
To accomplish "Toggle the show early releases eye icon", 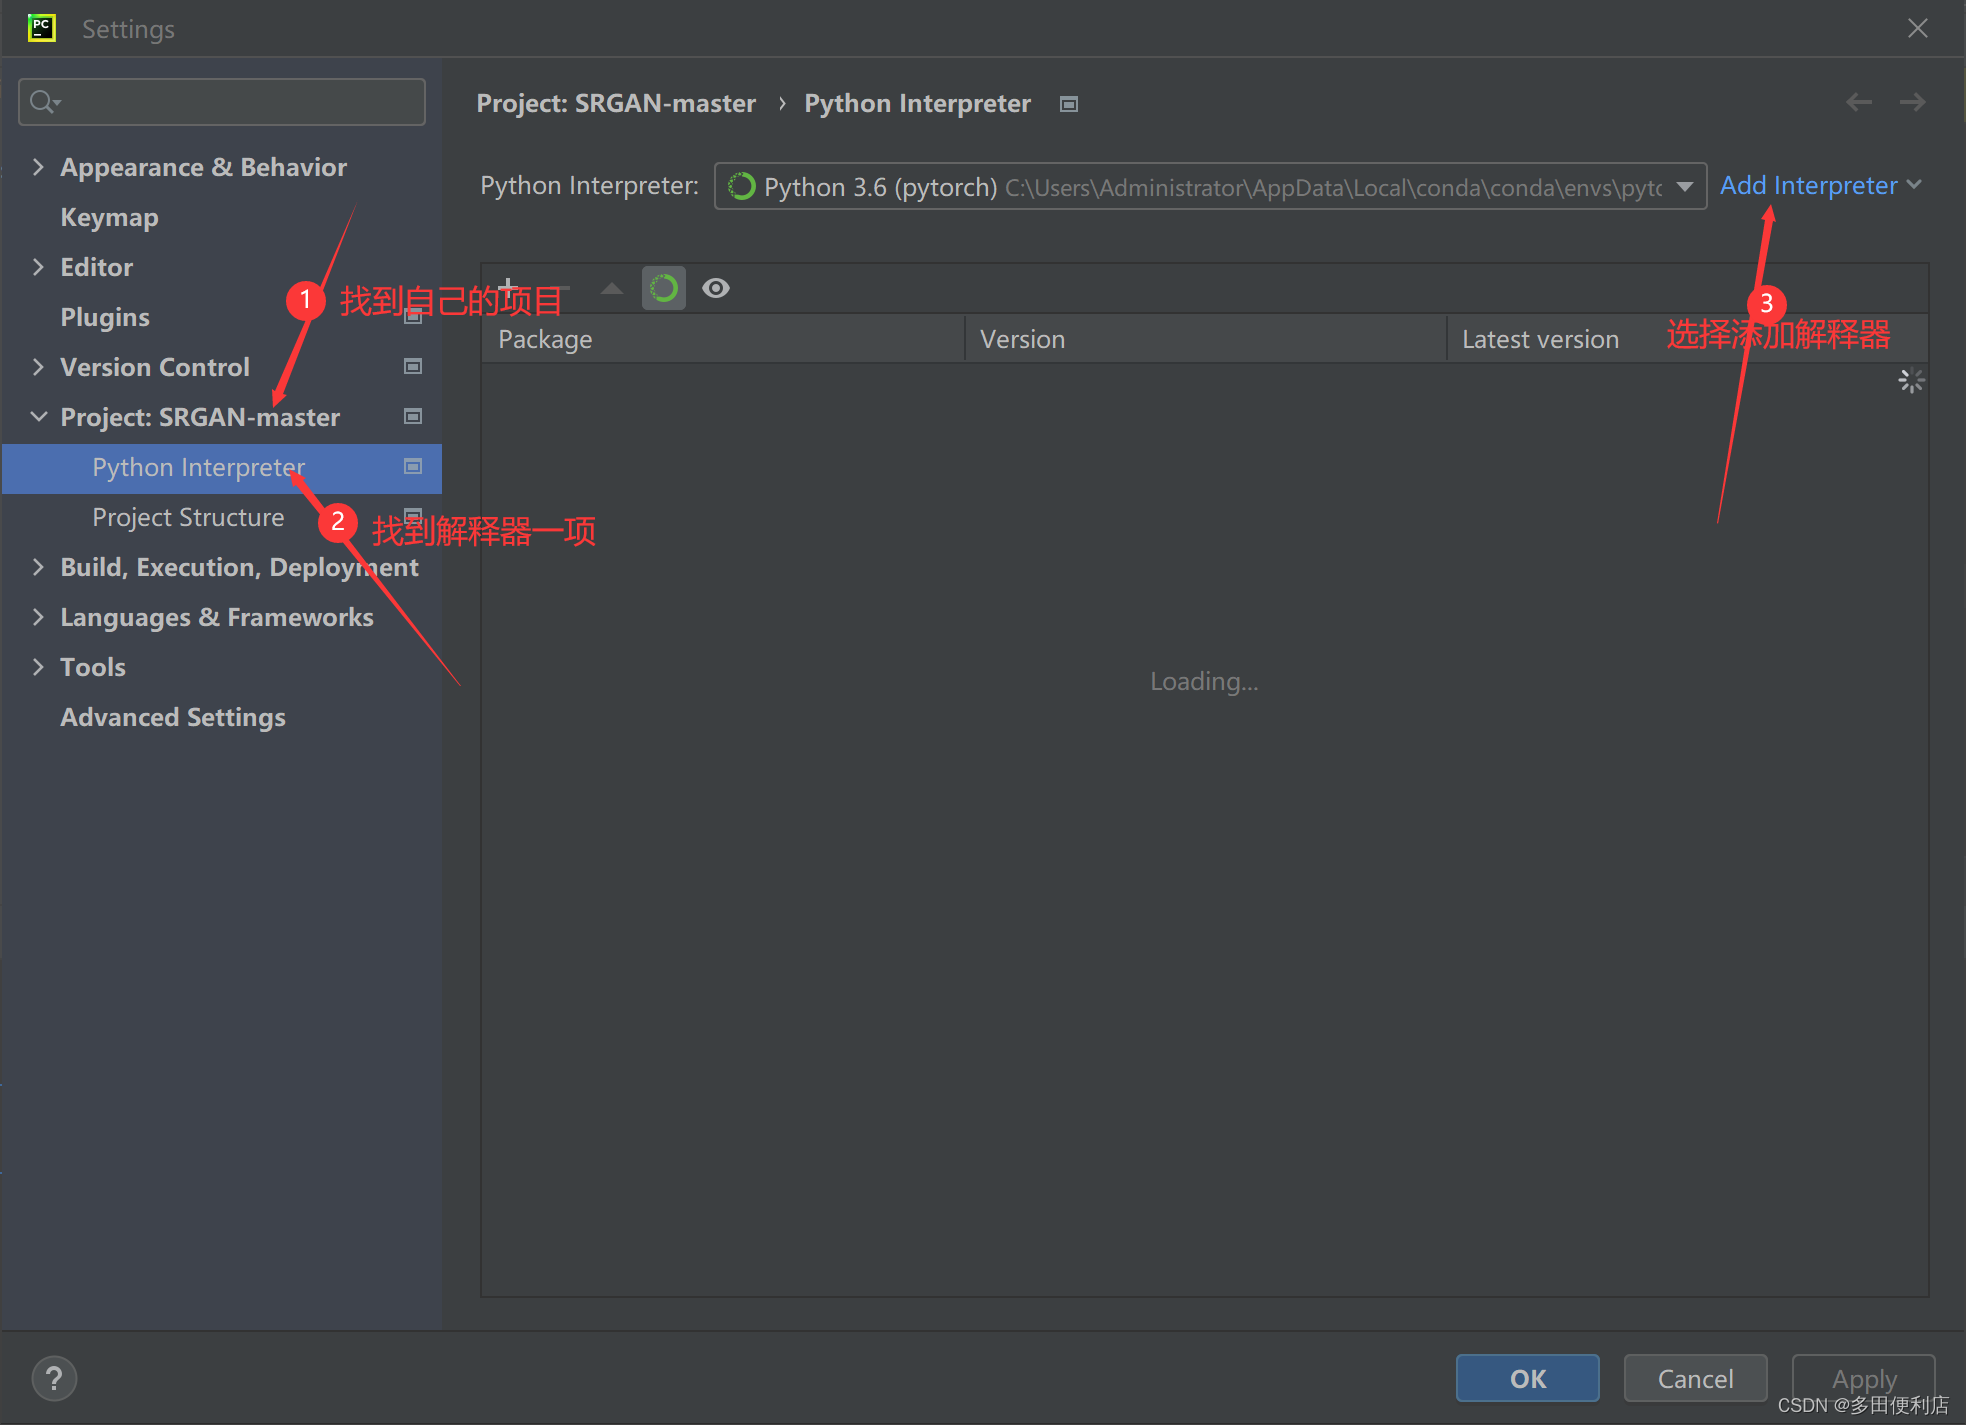I will point(715,288).
